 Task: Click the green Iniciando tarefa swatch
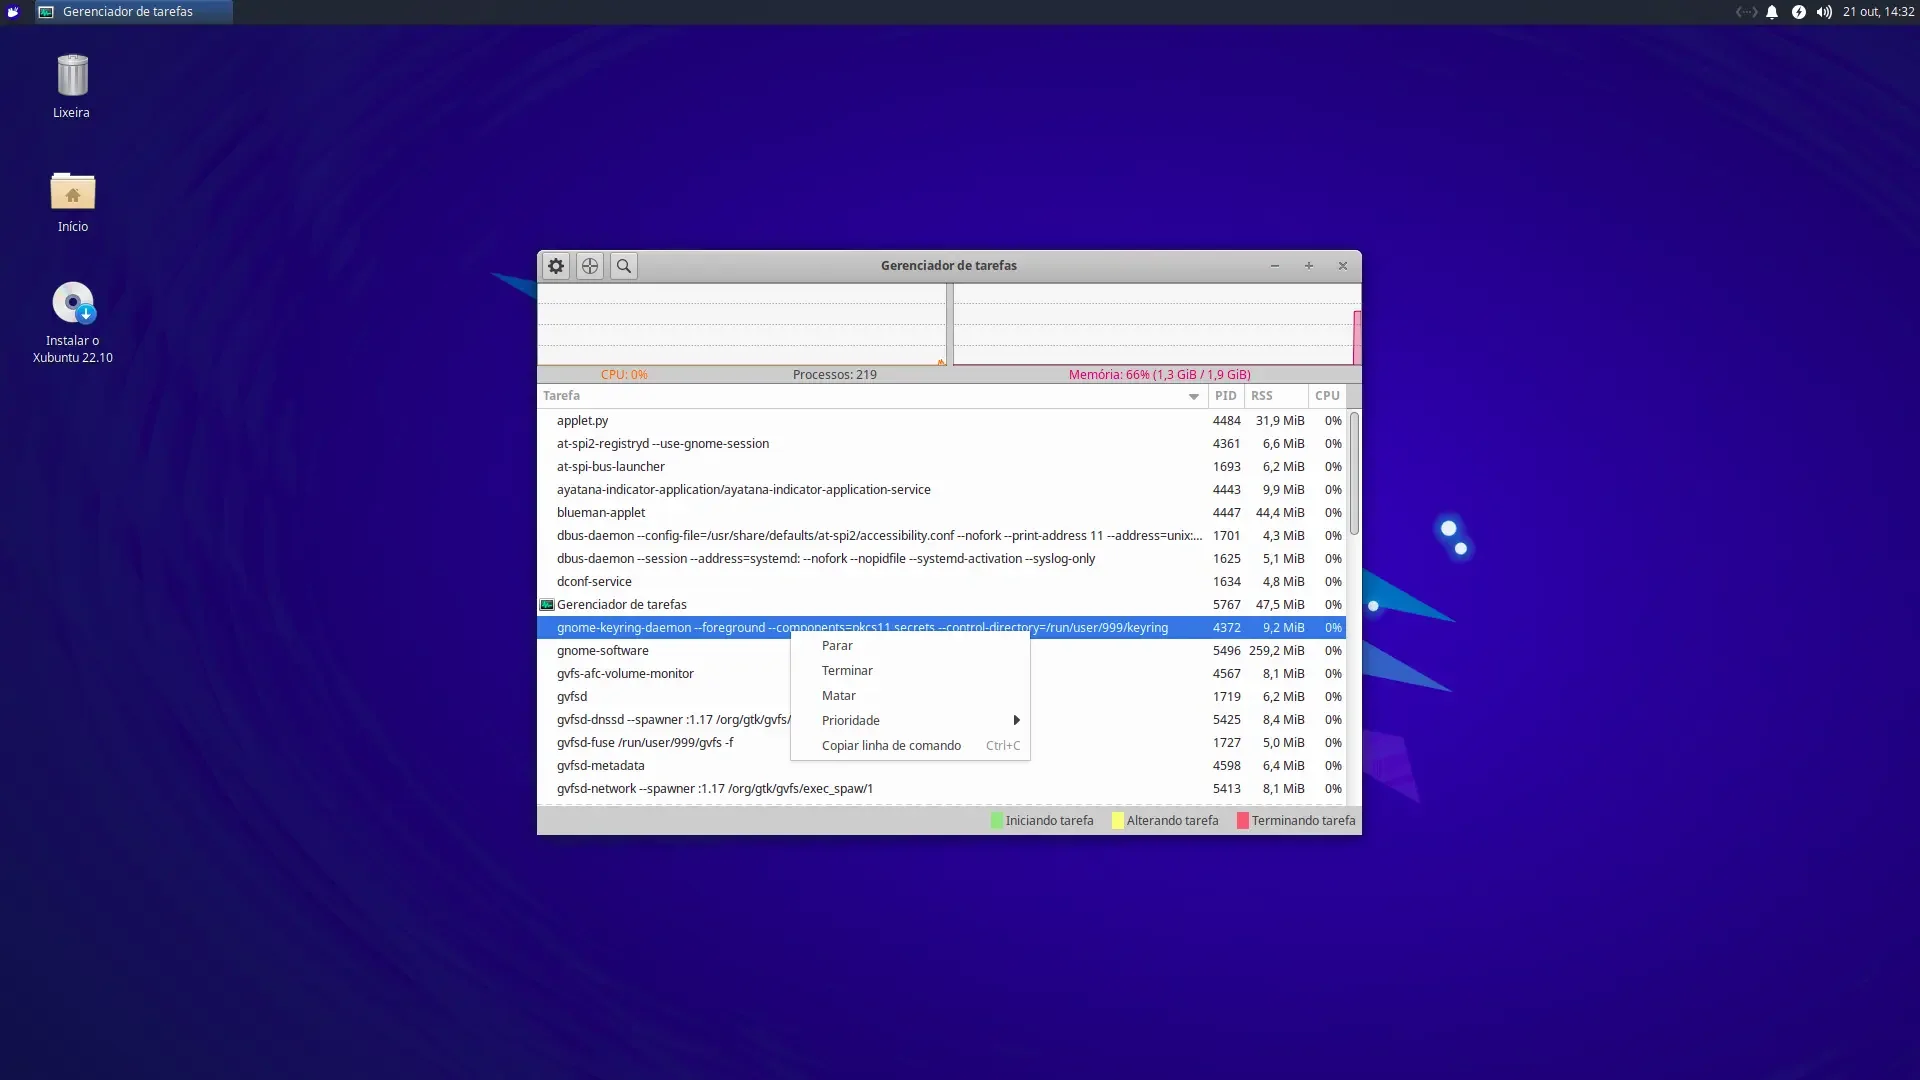click(x=997, y=821)
